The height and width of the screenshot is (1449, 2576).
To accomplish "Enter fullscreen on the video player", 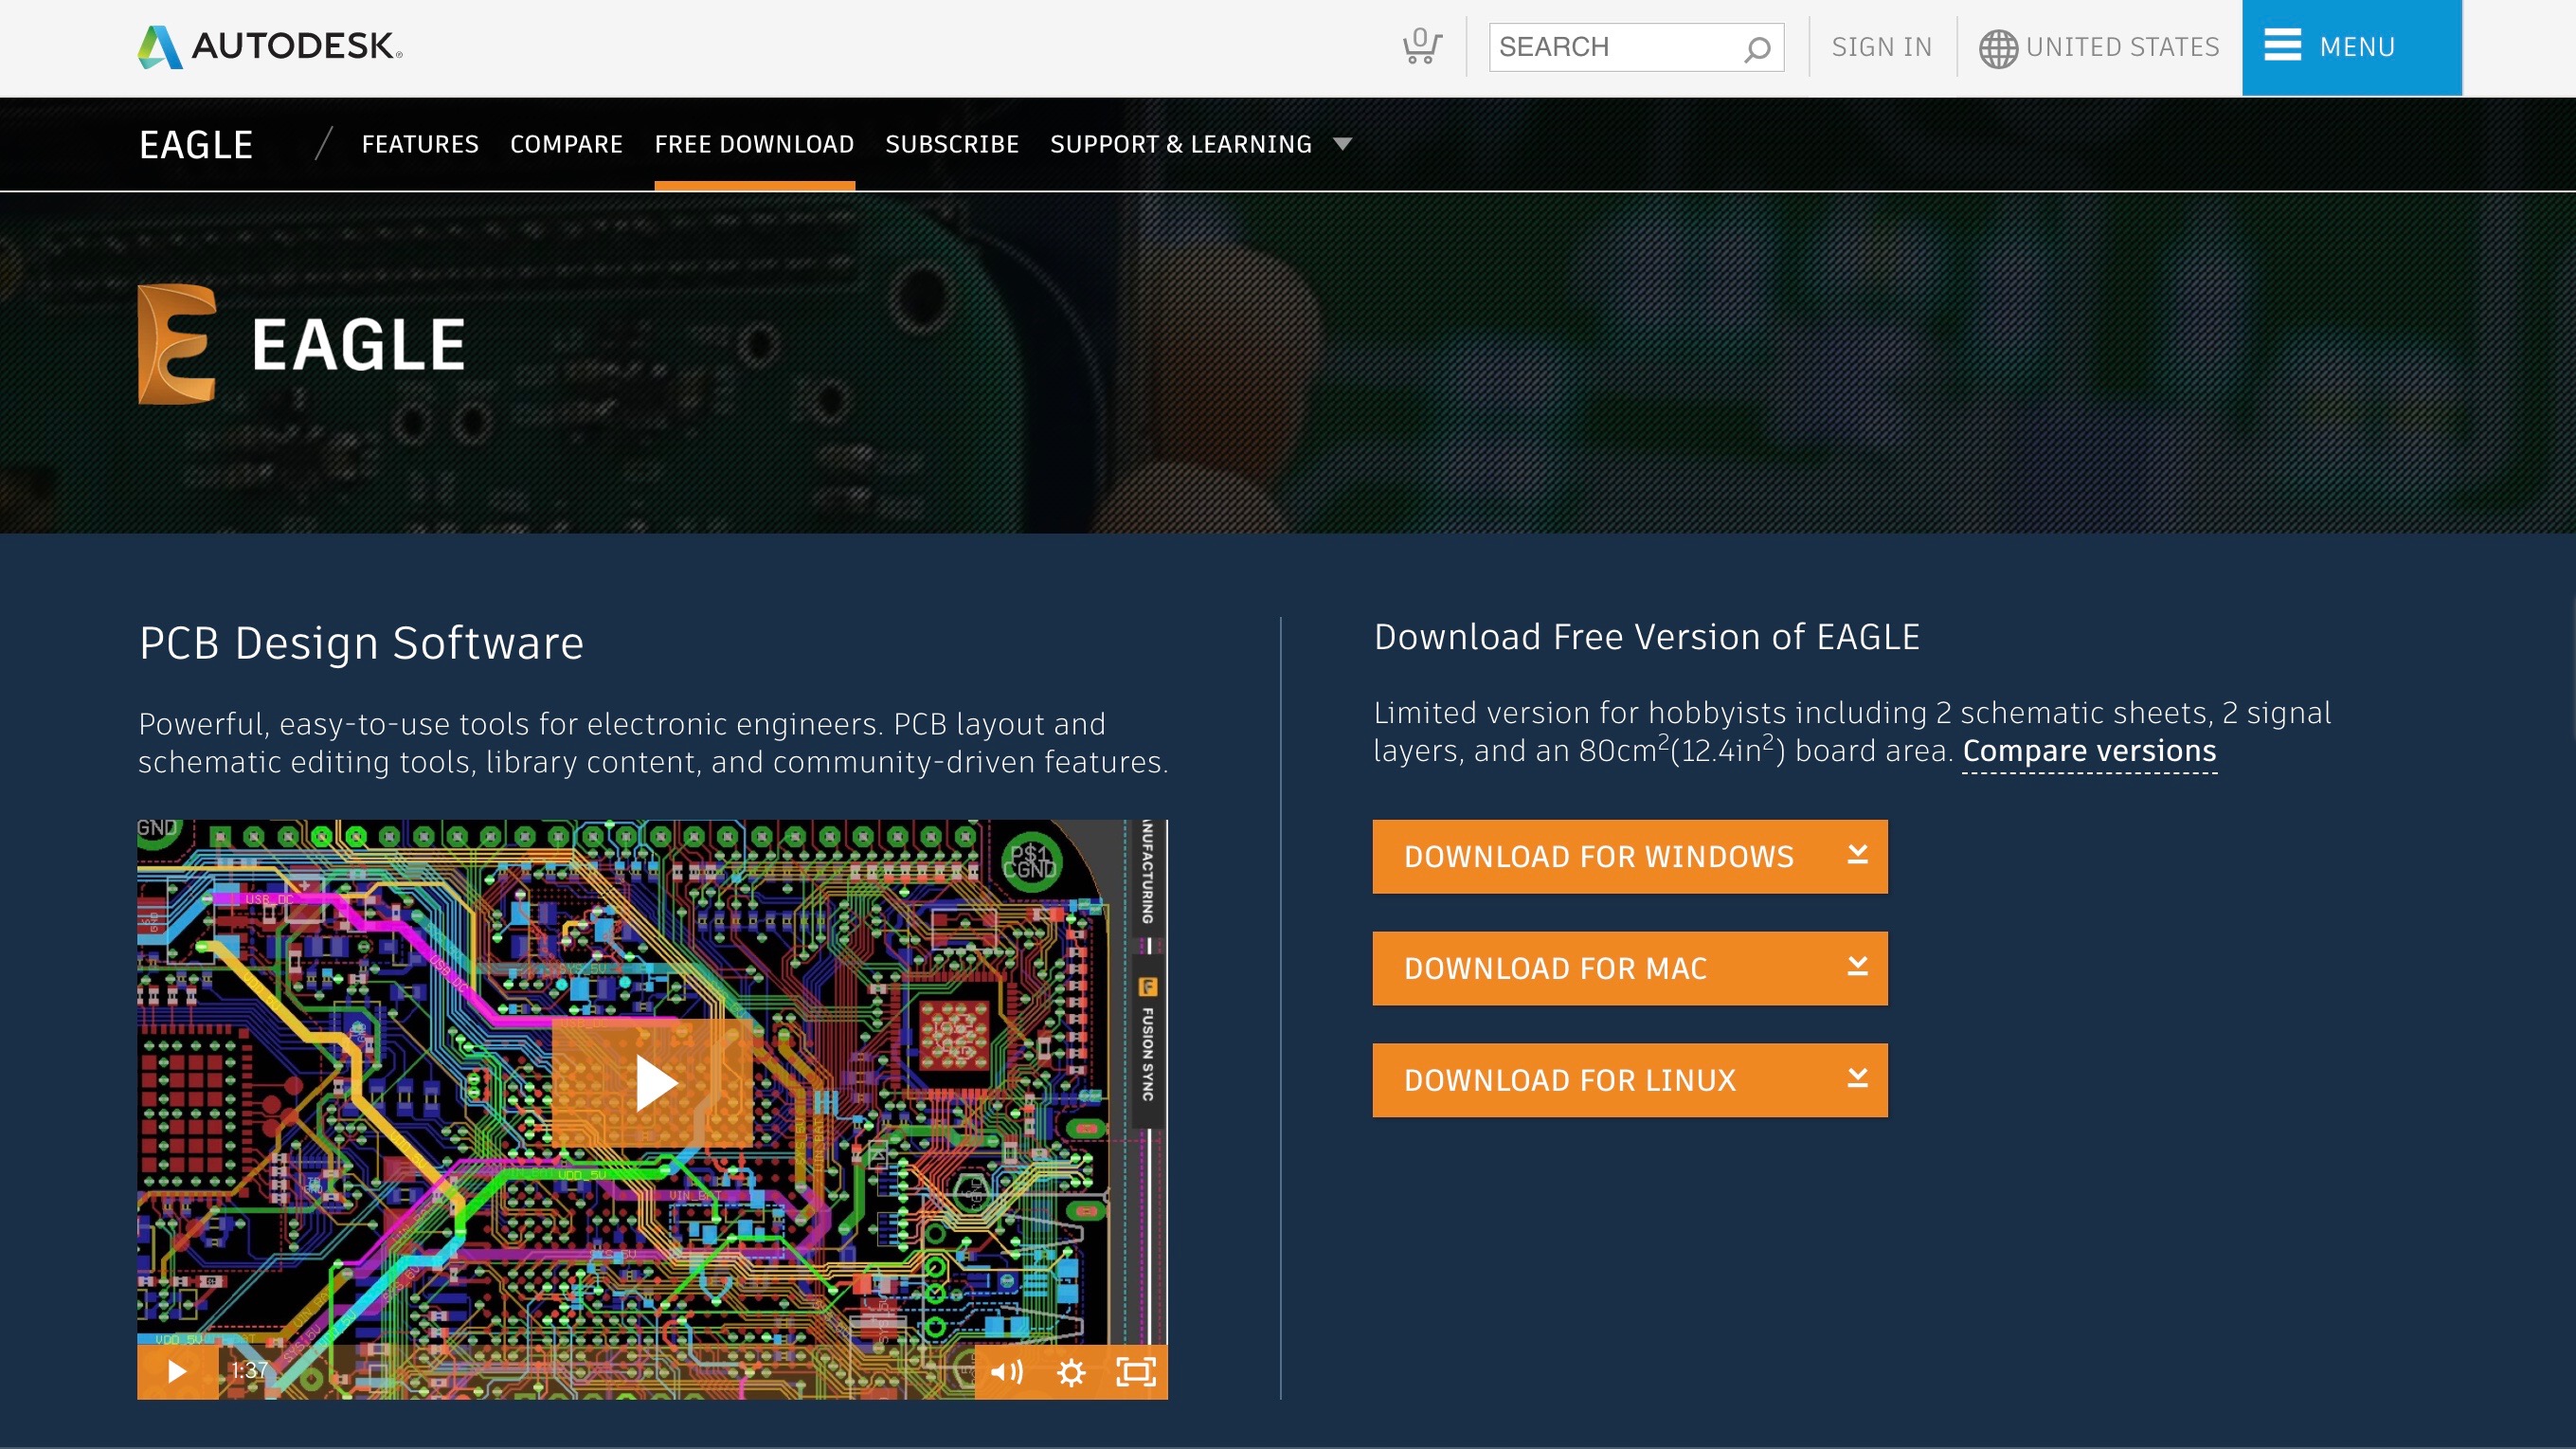I will coord(1135,1372).
